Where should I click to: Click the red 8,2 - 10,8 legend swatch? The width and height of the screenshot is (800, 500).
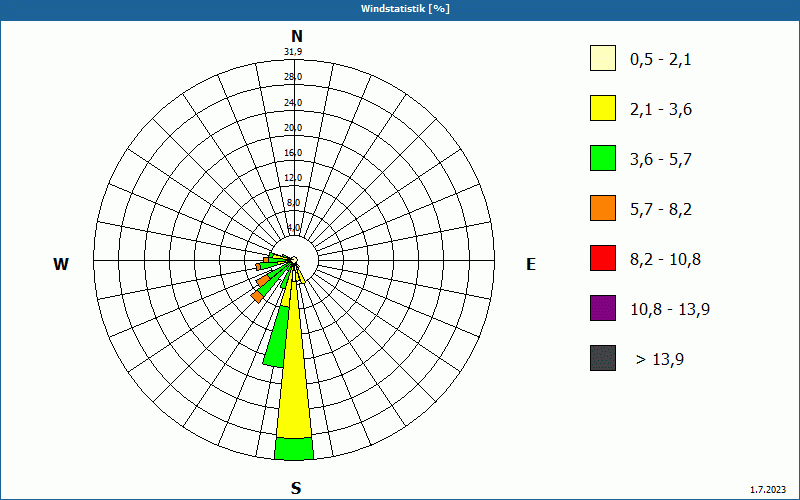603,258
